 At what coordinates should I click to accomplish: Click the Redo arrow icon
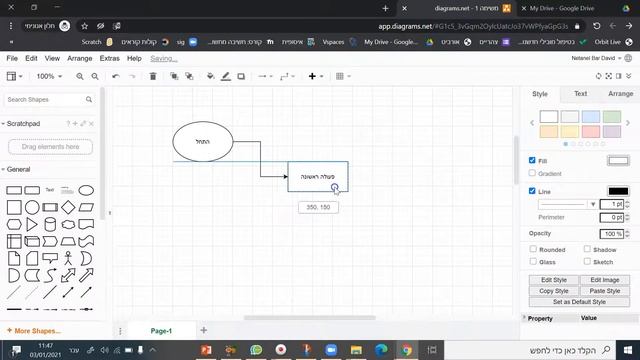[132, 76]
